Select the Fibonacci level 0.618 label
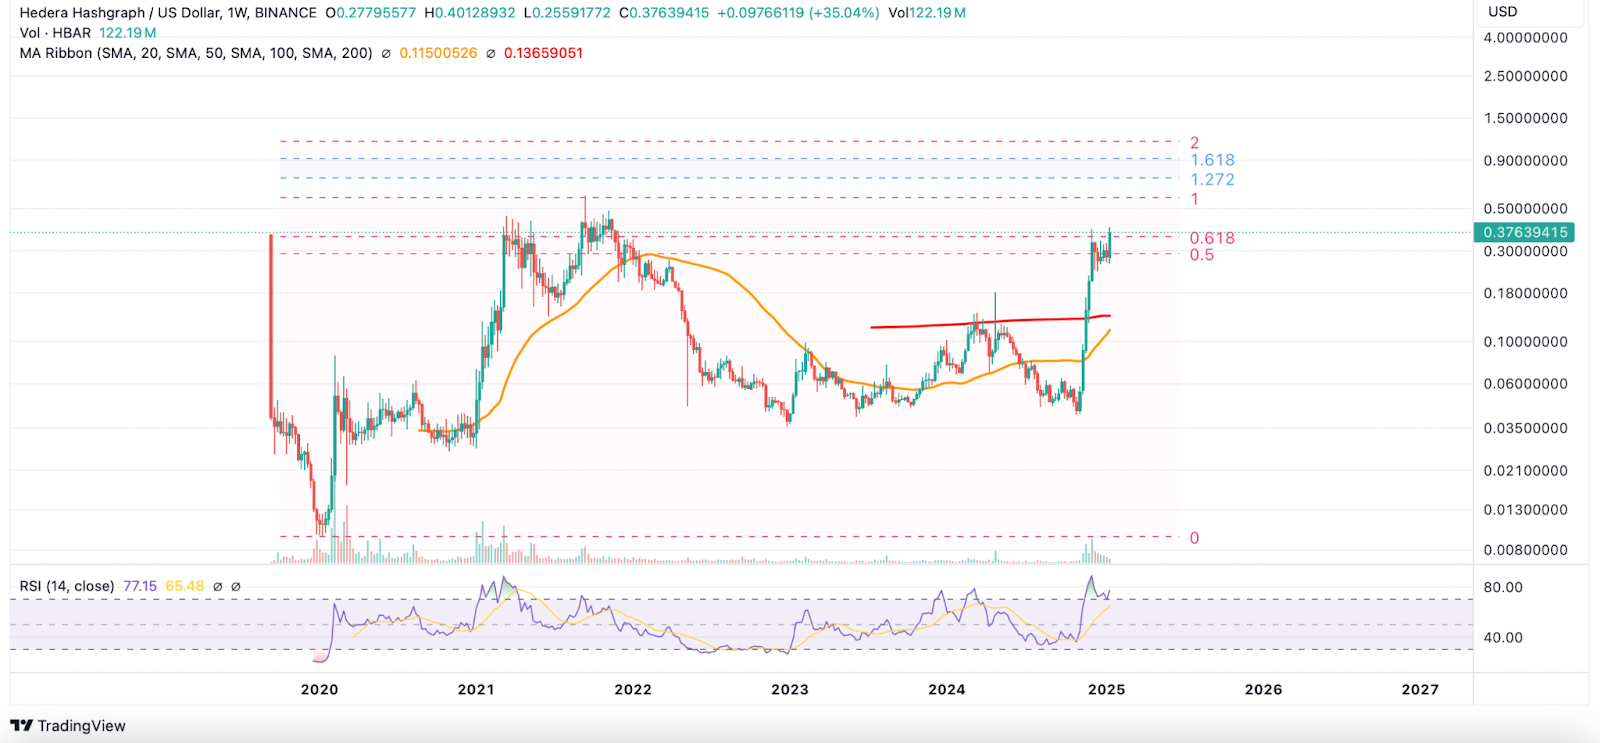1600x743 pixels. pos(1212,238)
